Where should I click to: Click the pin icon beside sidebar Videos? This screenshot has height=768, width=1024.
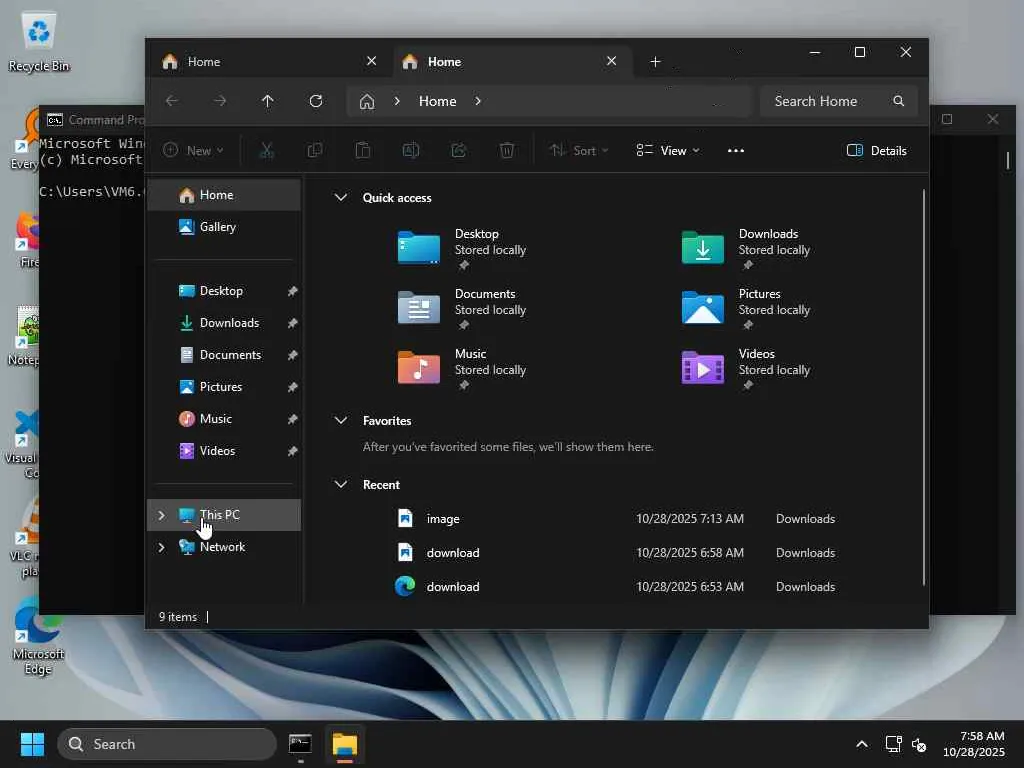click(x=293, y=451)
